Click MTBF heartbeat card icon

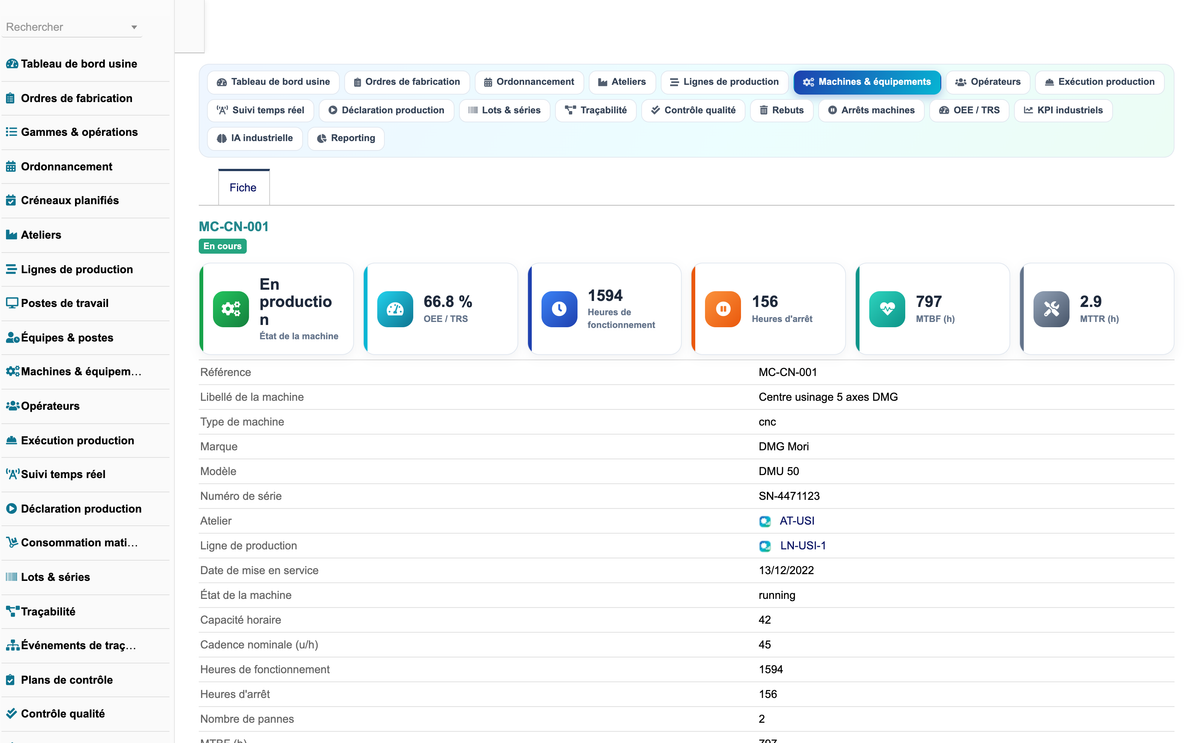click(x=887, y=309)
